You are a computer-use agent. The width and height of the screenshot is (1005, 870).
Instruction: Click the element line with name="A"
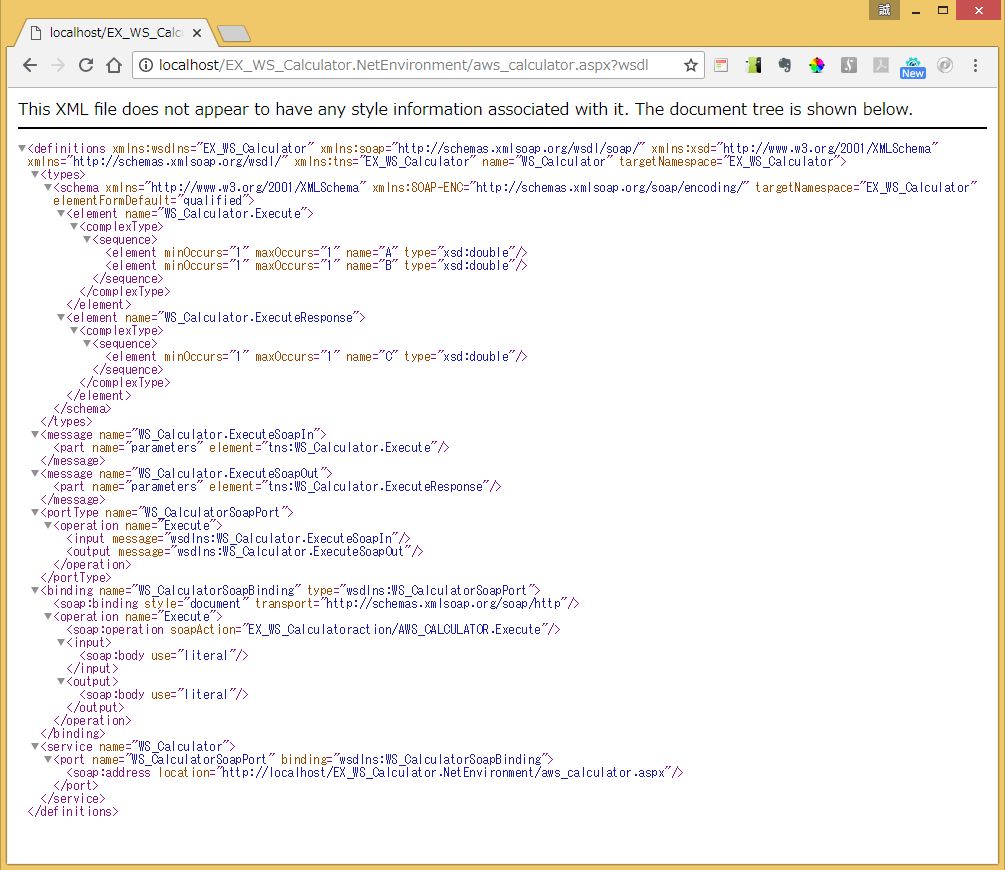pos(316,253)
